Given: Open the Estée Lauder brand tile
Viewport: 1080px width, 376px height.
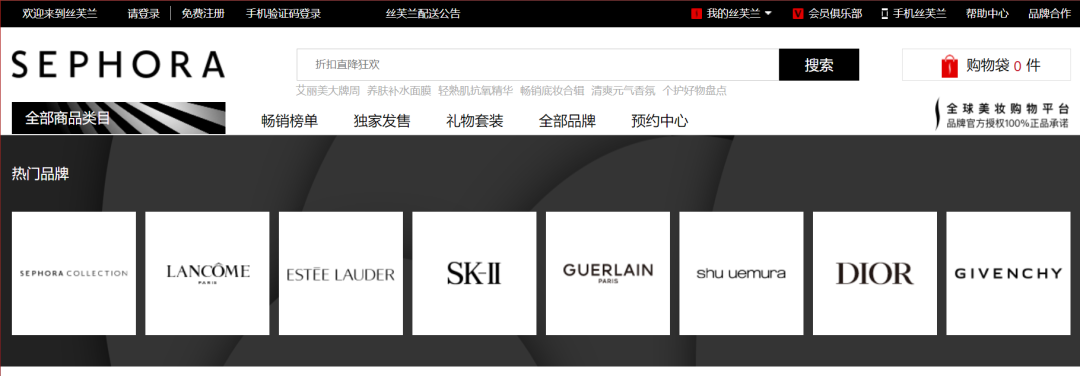Looking at the screenshot, I should [x=341, y=273].
